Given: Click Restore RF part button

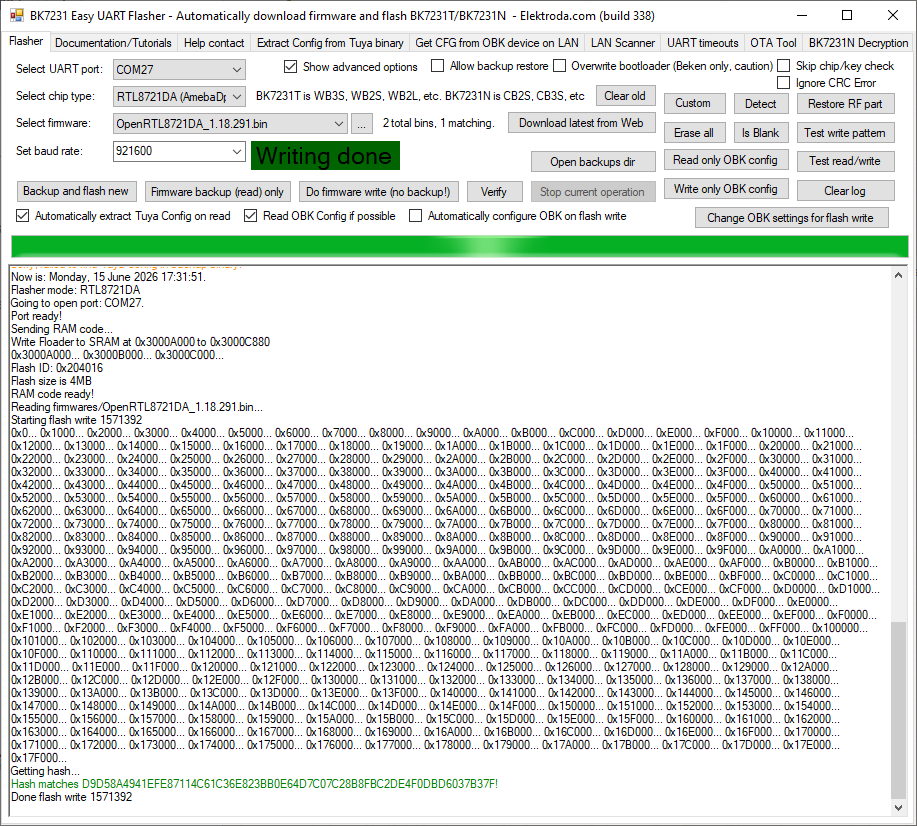Looking at the screenshot, I should pos(845,104).
